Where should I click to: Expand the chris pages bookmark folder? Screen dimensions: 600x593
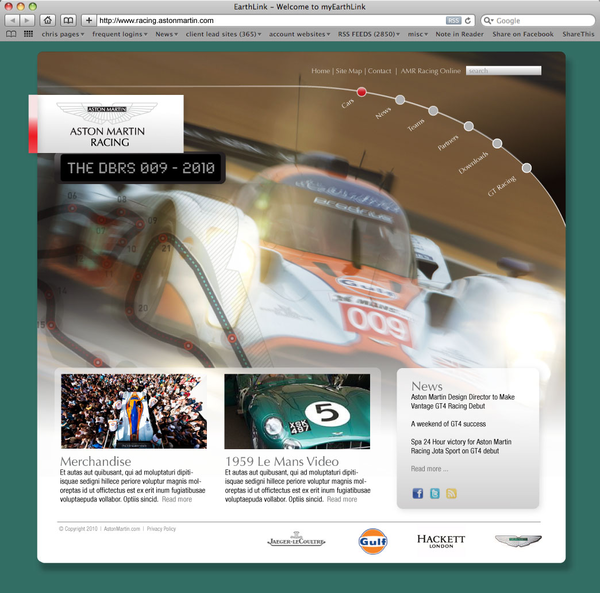63,34
